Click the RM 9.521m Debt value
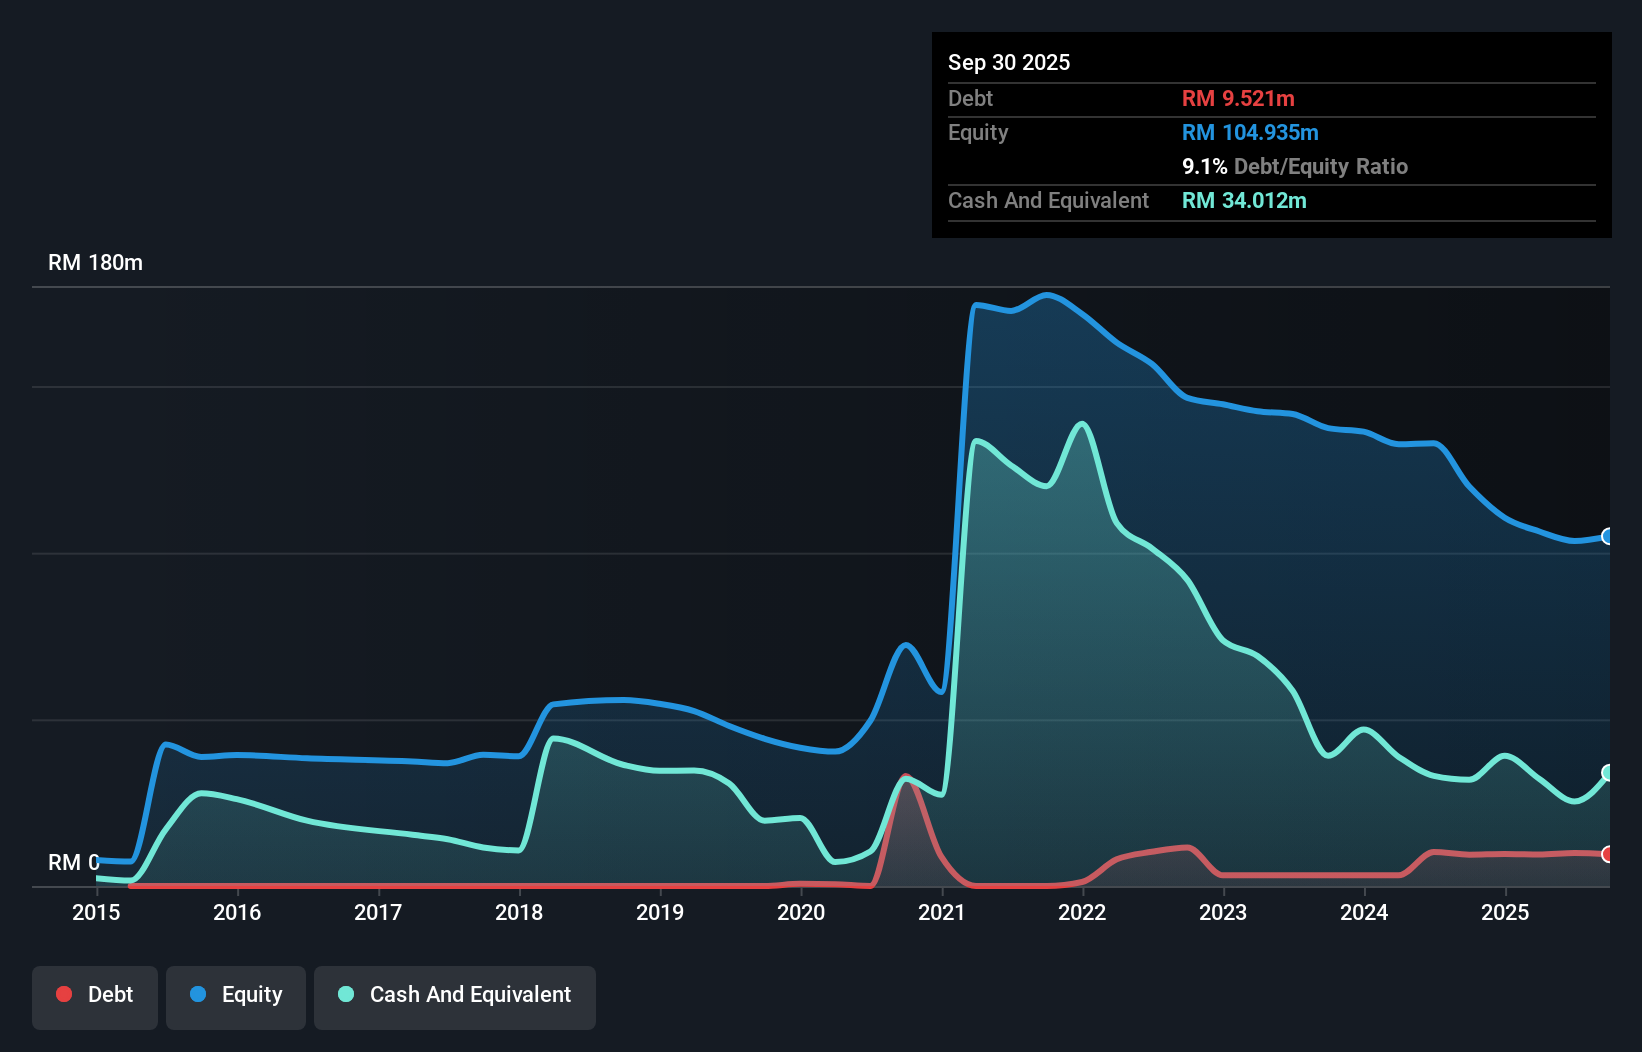 click(1238, 98)
